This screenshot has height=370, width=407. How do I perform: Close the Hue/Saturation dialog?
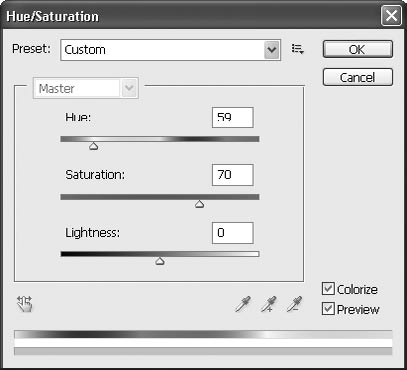(x=391, y=16)
